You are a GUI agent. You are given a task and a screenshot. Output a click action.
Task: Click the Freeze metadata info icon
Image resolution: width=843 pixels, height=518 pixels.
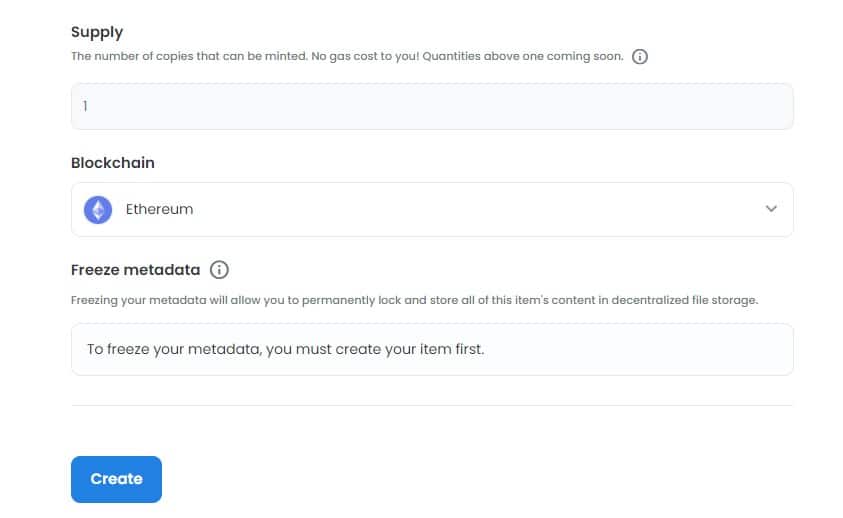tap(220, 270)
